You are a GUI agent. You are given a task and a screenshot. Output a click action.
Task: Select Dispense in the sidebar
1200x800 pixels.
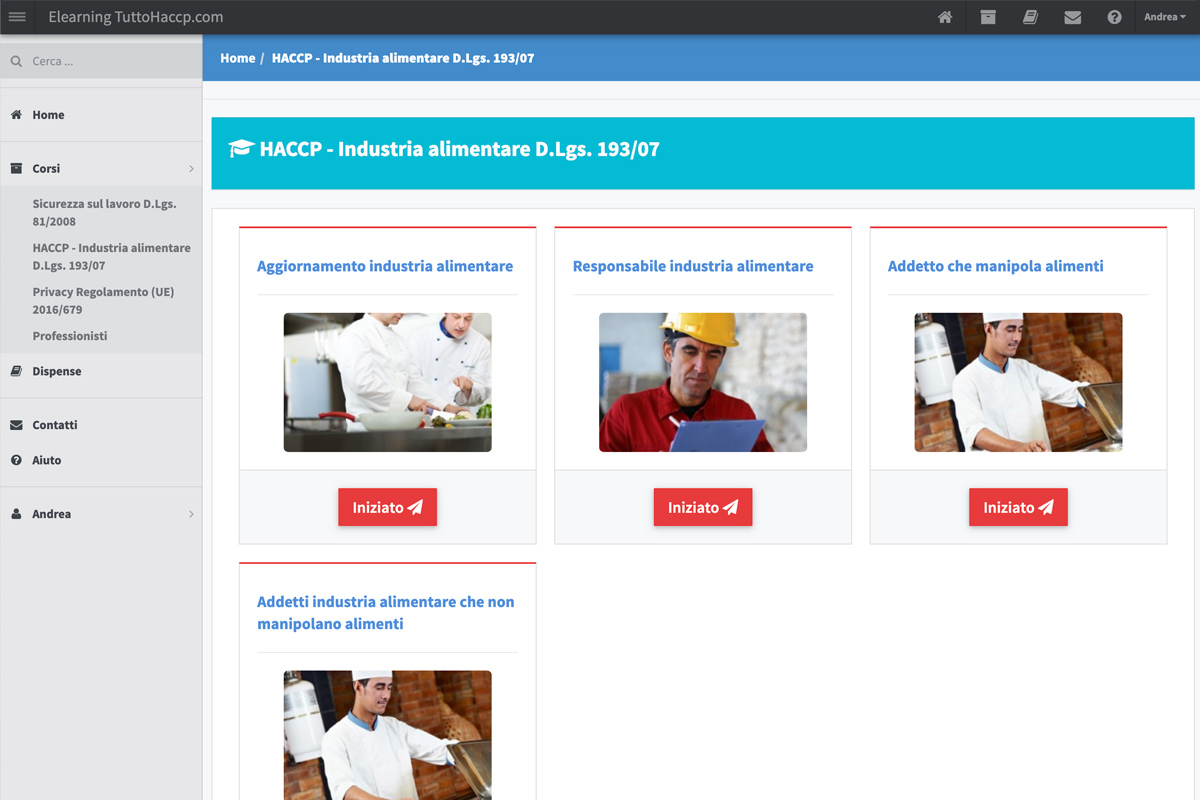(57, 371)
